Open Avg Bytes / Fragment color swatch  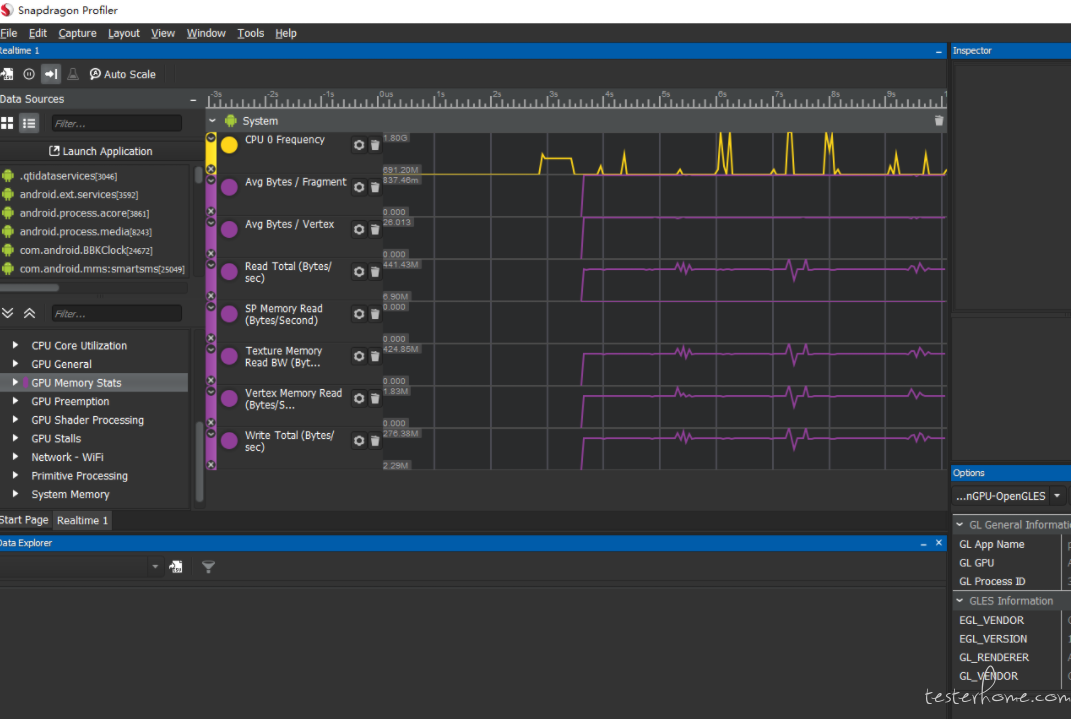coord(229,187)
